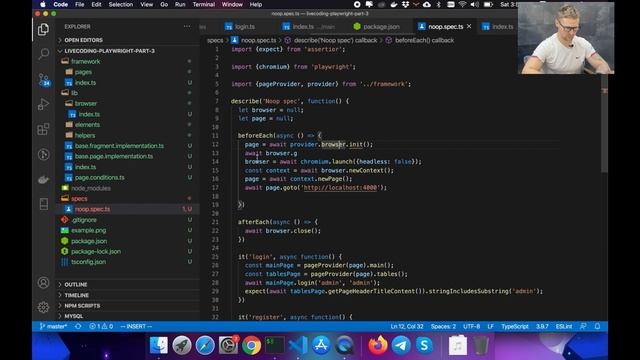Open the Terminal menu
Screen dimensions: 640x360
pyautogui.click(x=203, y=4)
